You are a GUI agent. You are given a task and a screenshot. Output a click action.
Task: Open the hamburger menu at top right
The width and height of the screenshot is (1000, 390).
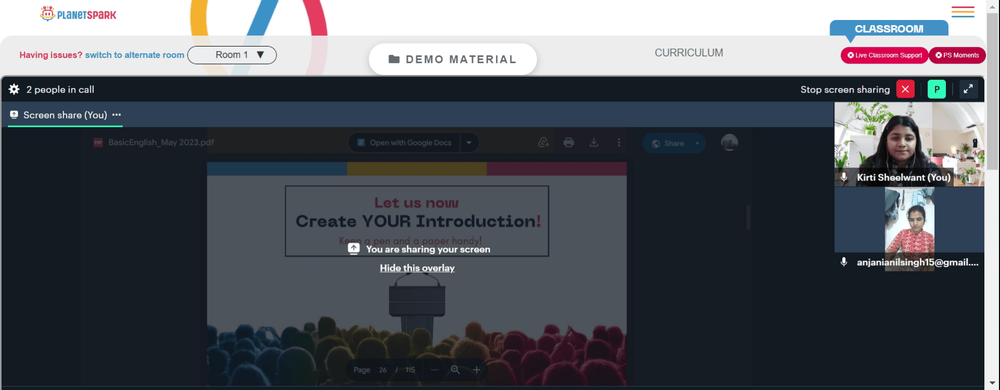(962, 12)
